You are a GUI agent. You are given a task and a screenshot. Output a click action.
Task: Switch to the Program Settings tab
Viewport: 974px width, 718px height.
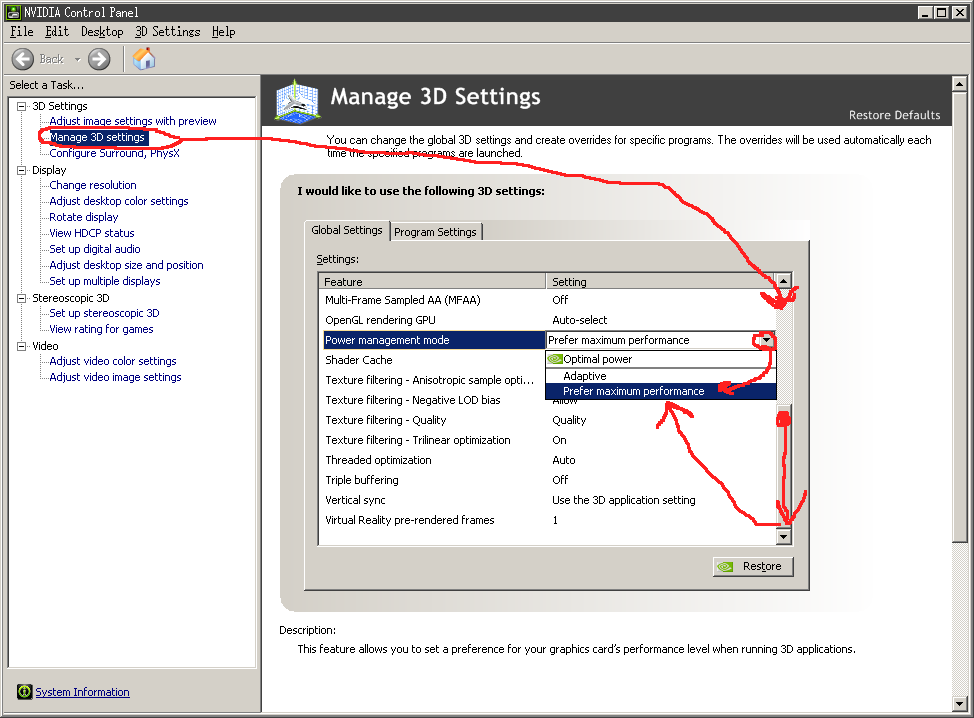435,232
